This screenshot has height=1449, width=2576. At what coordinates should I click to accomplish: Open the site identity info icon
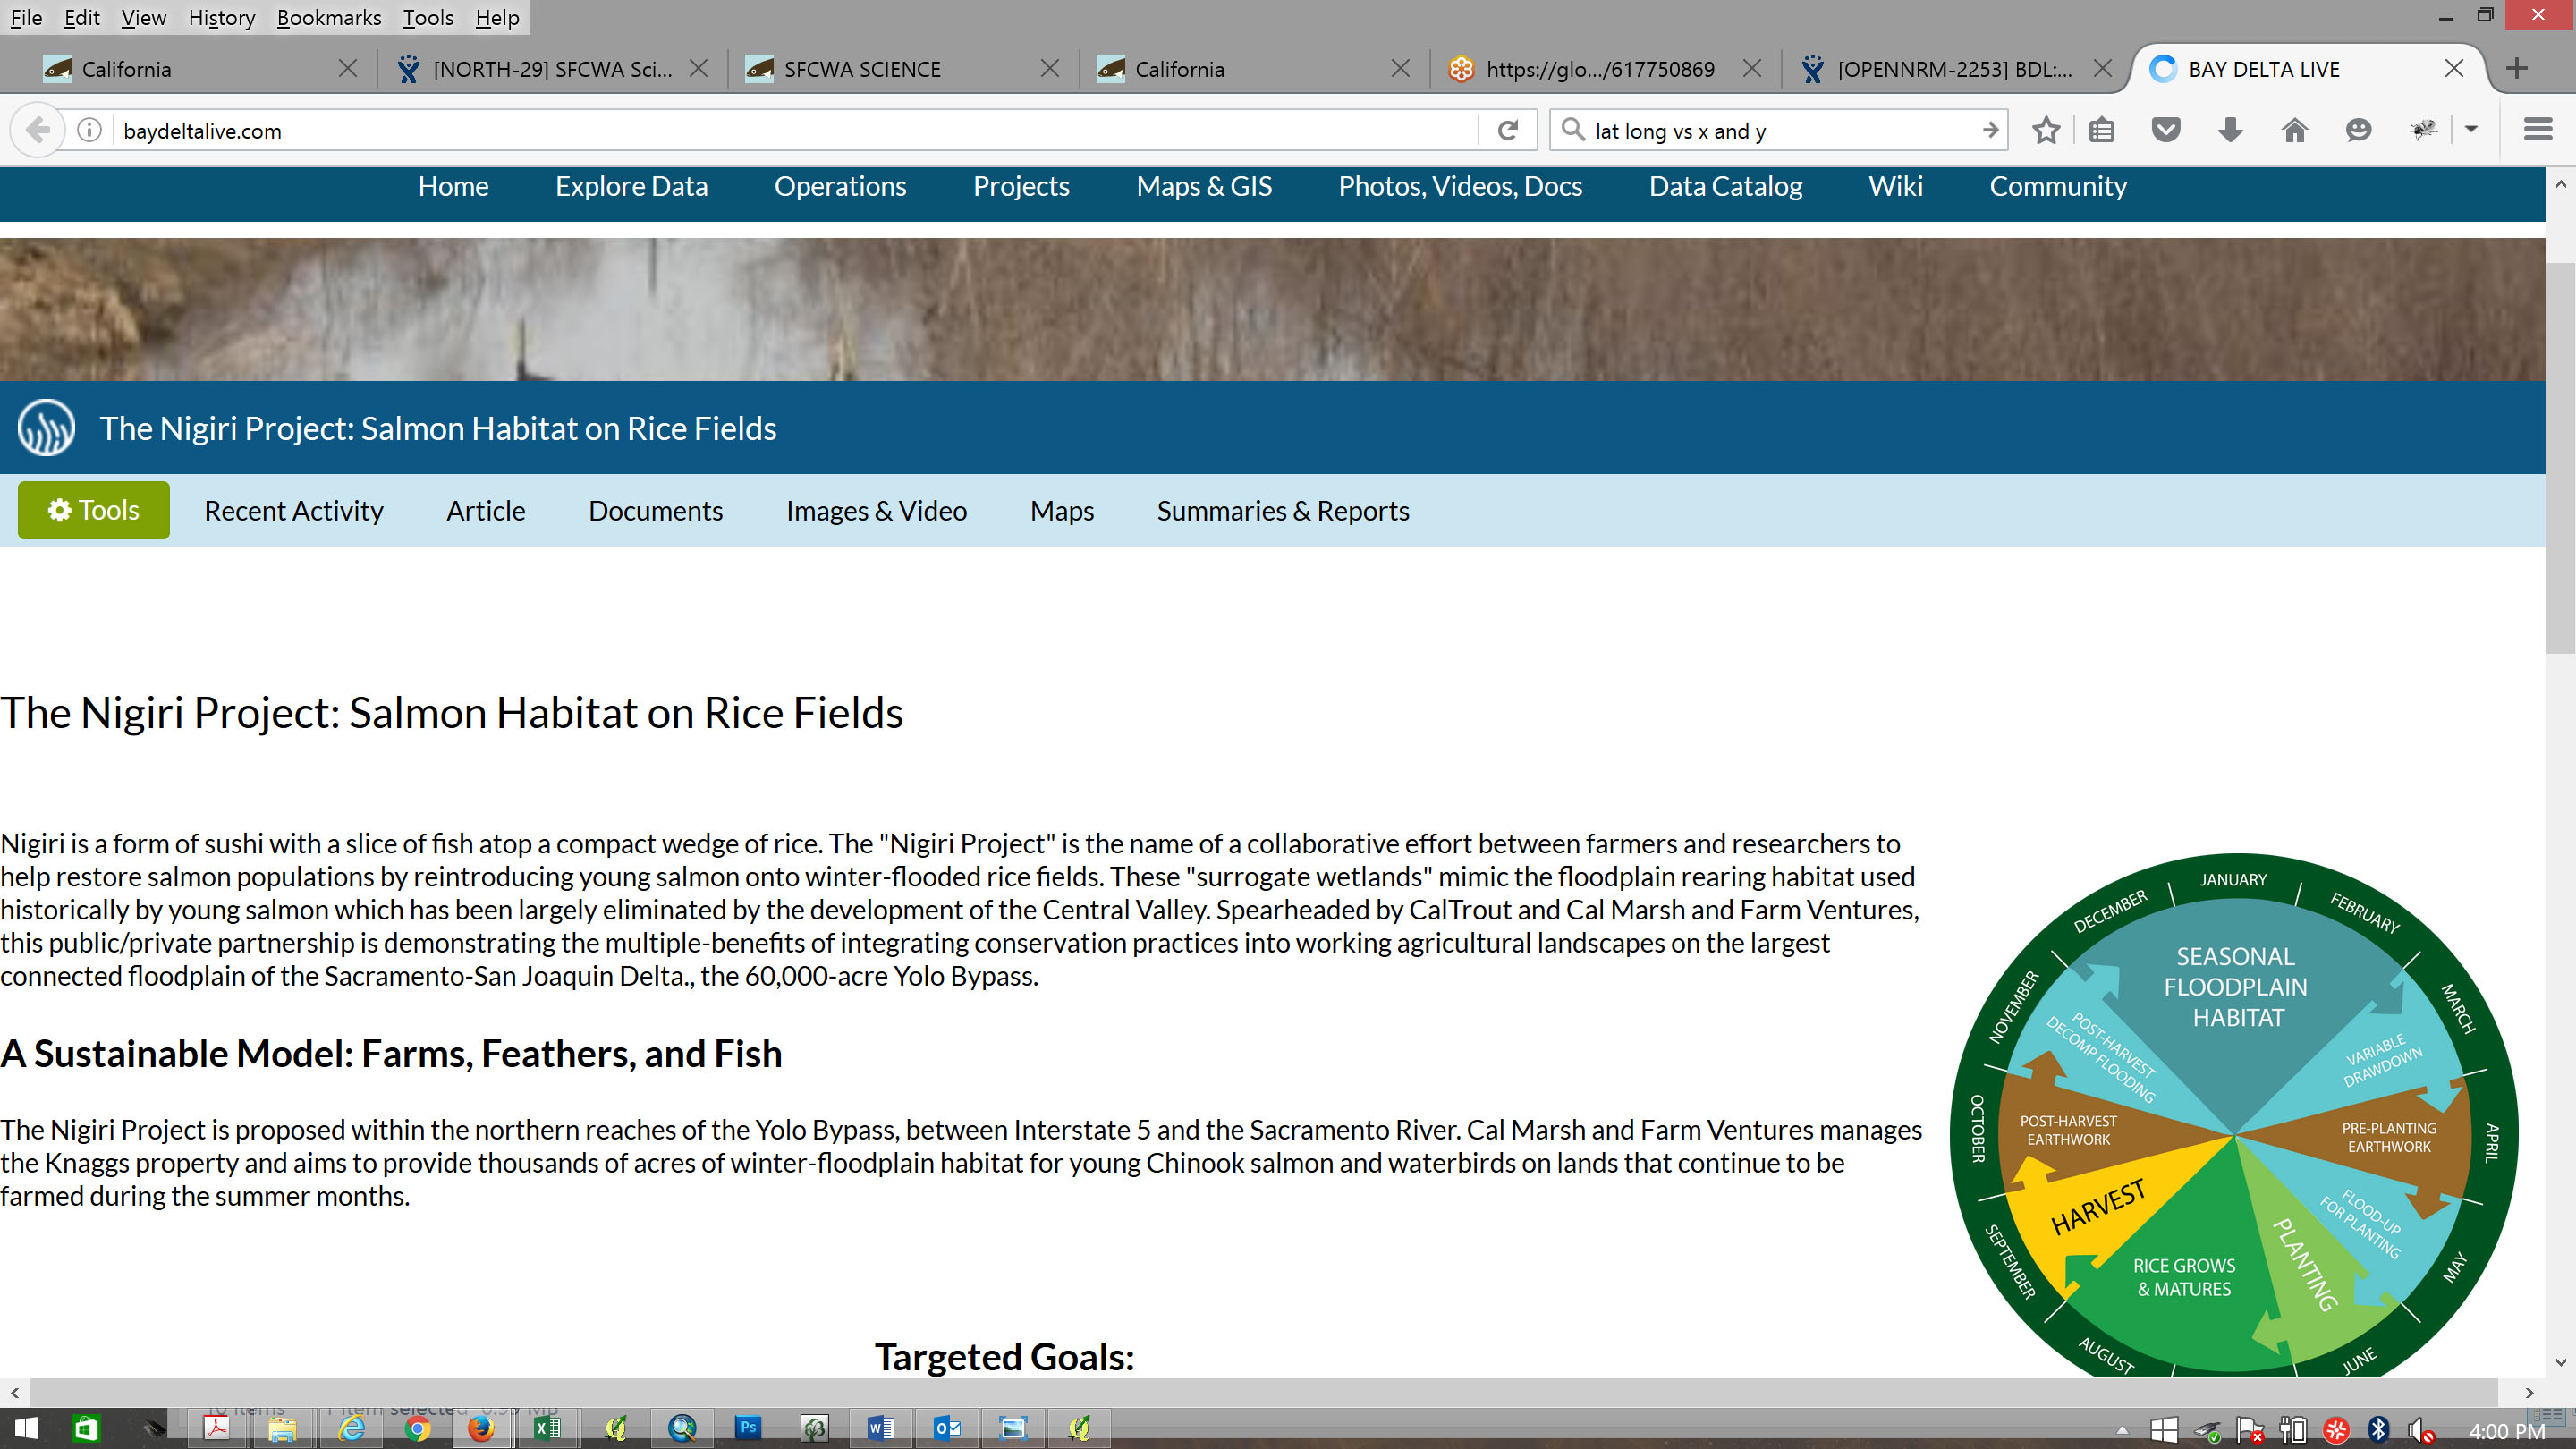tap(89, 130)
